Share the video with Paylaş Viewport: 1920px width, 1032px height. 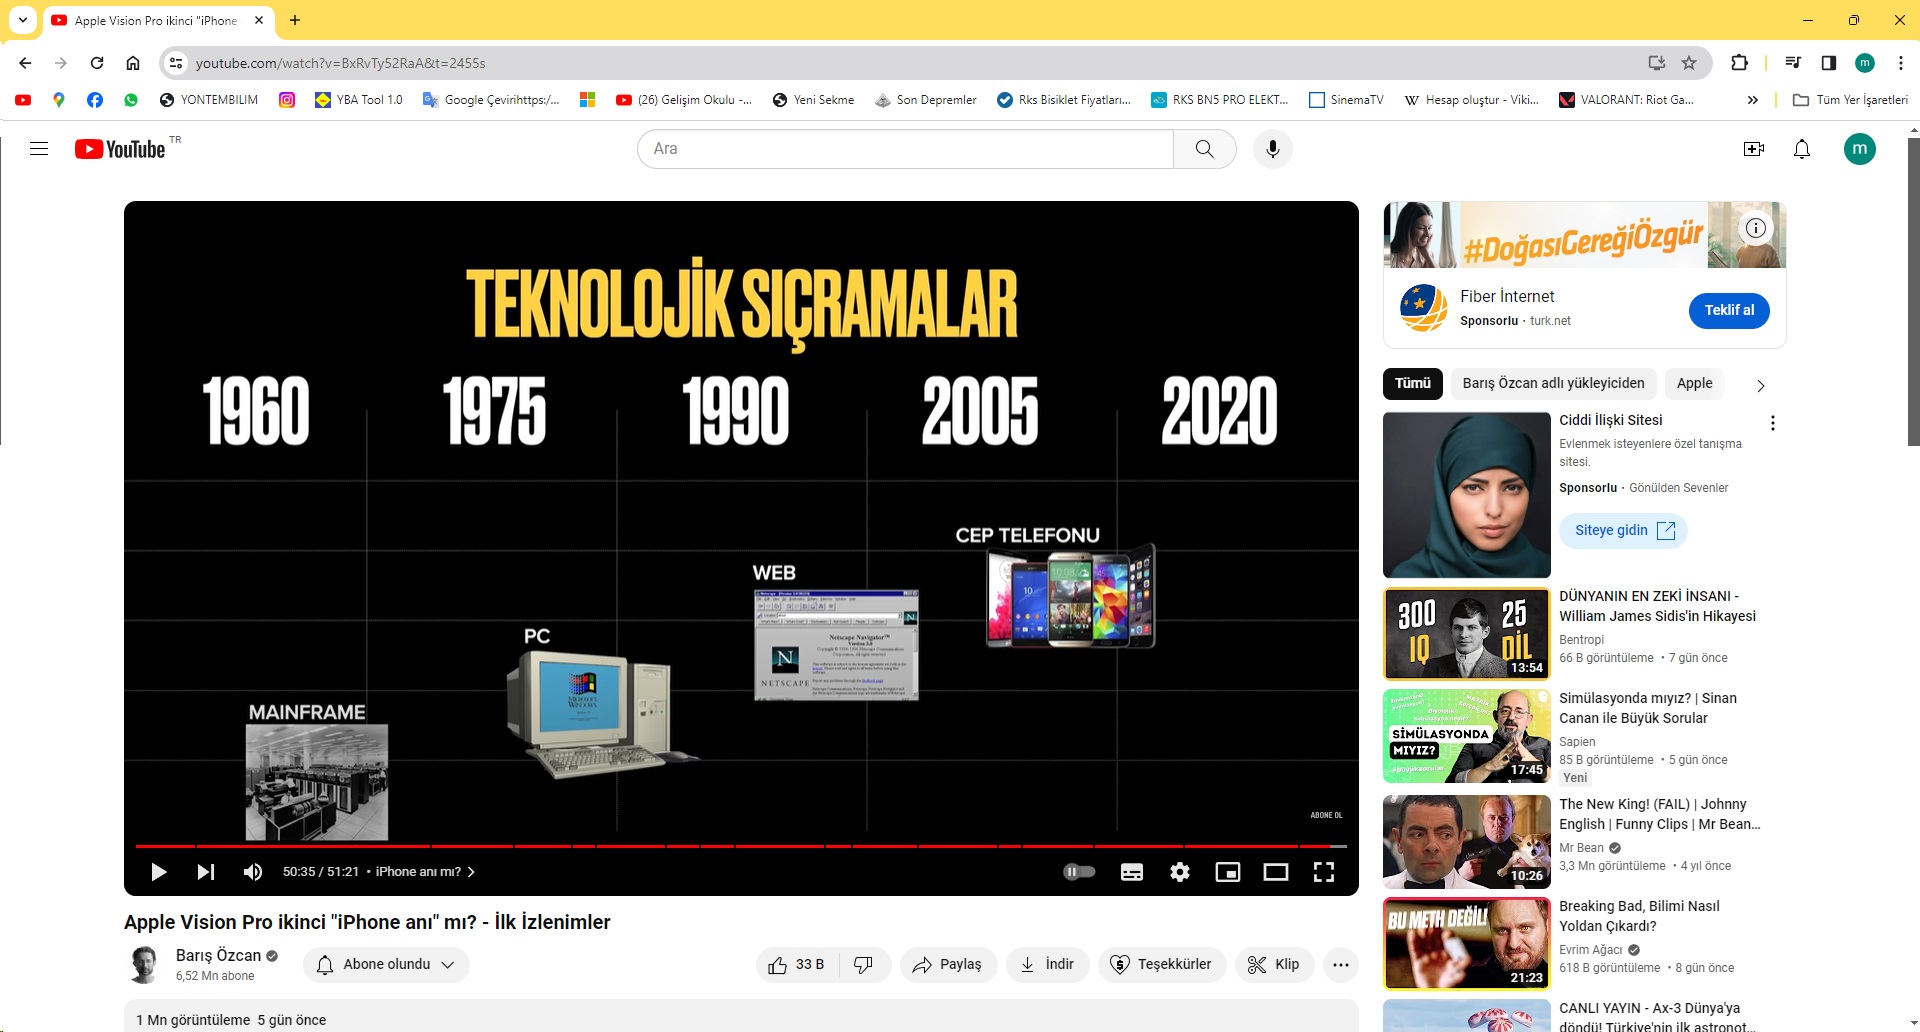coord(948,965)
